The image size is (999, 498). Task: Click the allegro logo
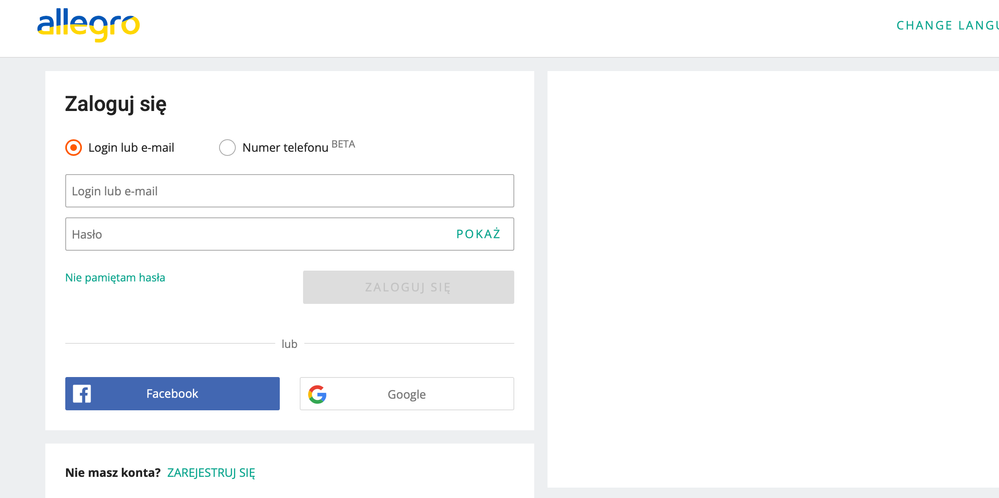point(88,25)
